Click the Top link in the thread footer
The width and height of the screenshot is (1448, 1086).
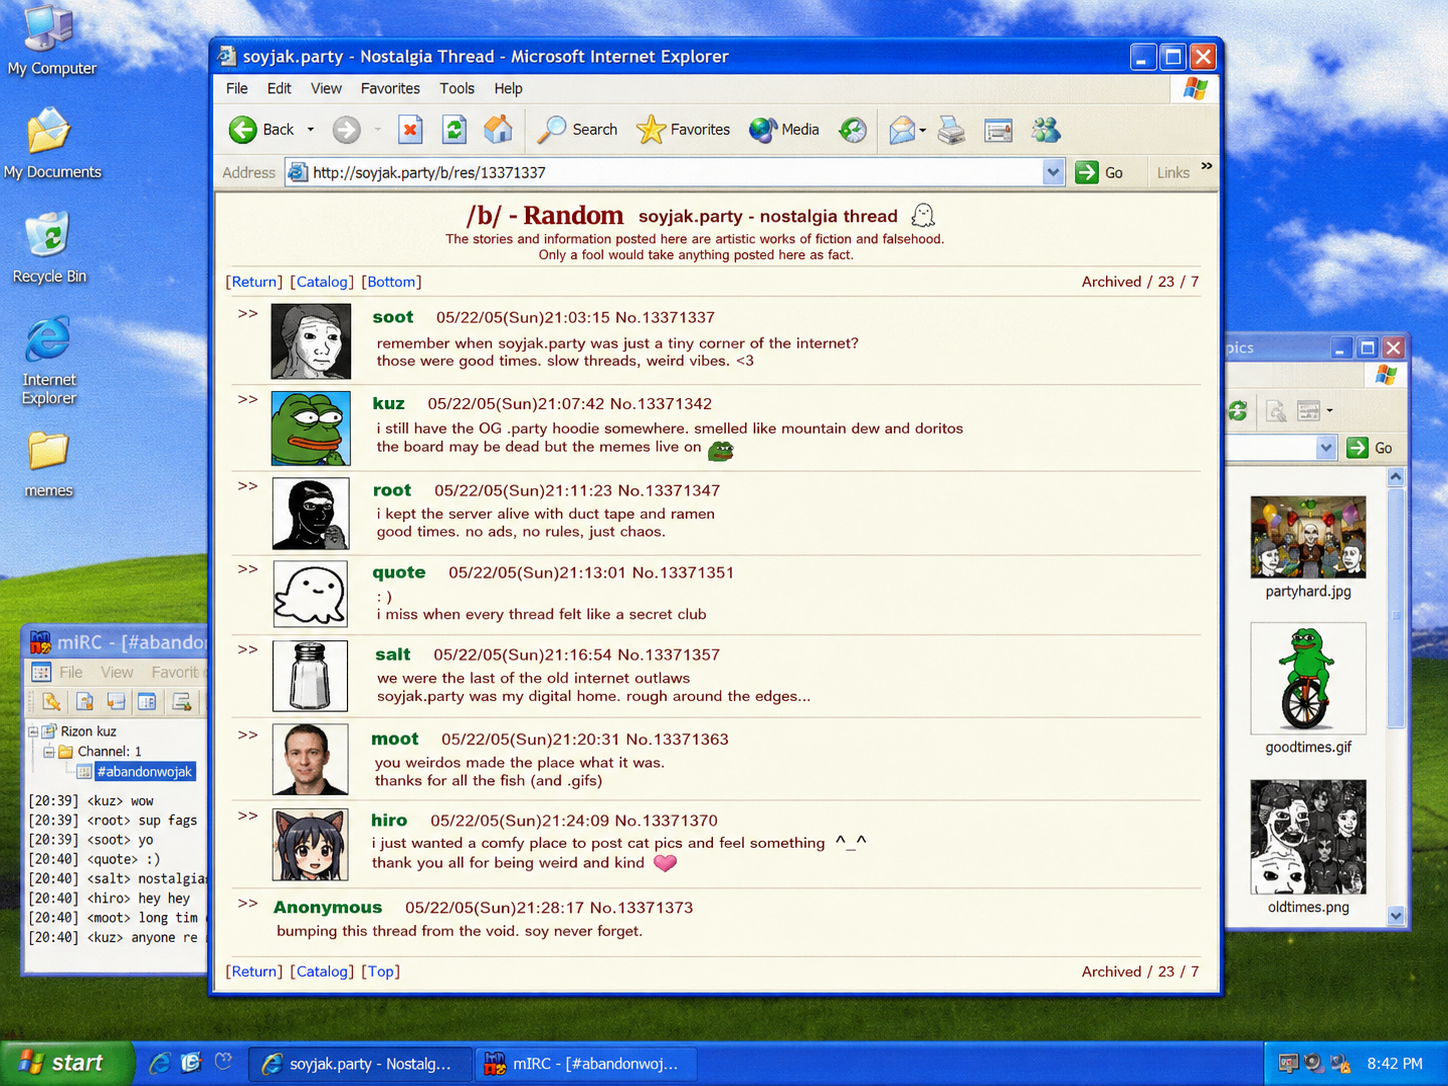tap(381, 971)
